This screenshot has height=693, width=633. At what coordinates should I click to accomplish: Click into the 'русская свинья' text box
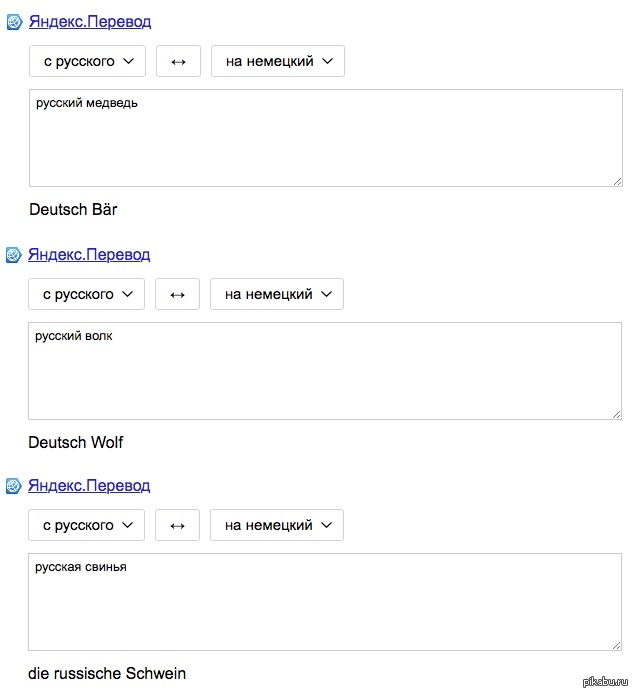pyautogui.click(x=324, y=602)
